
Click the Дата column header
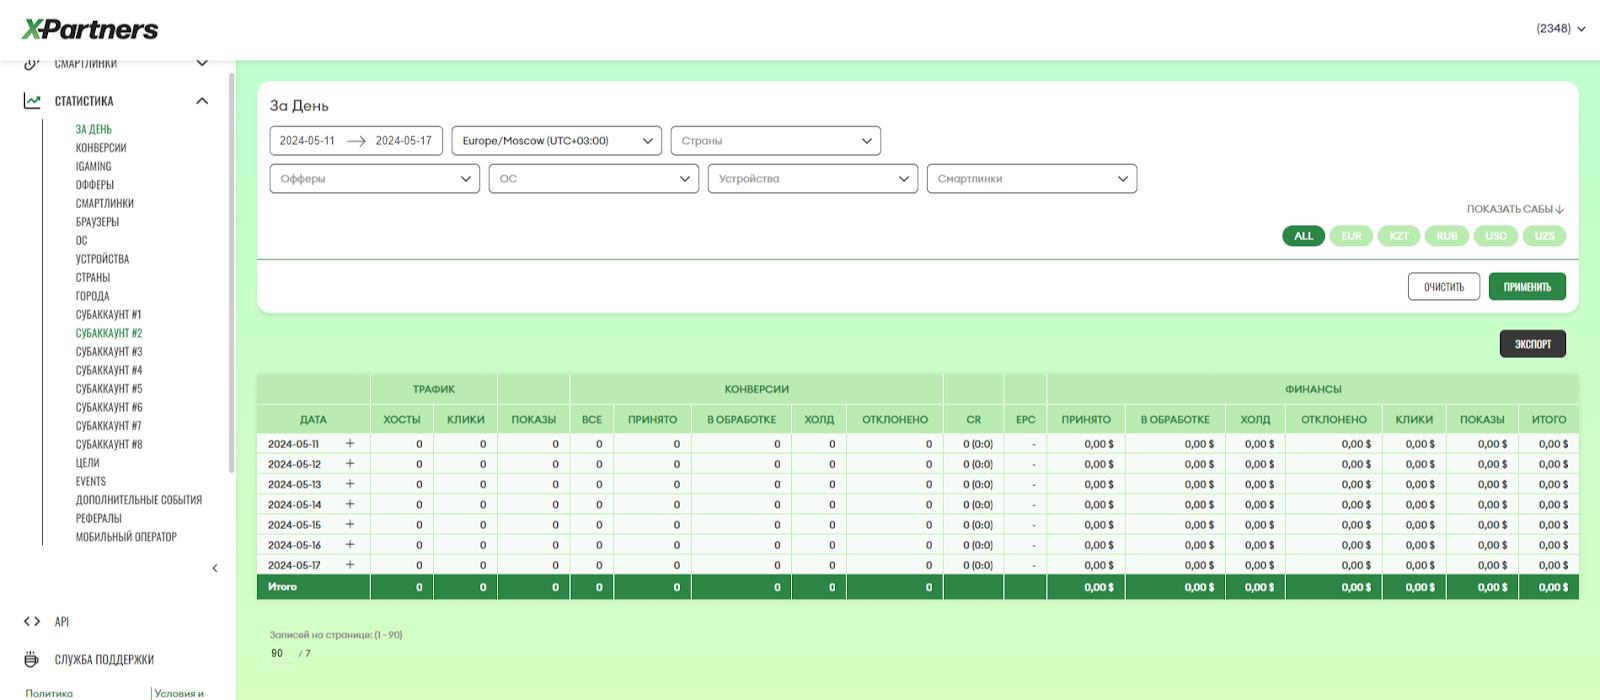coord(313,419)
